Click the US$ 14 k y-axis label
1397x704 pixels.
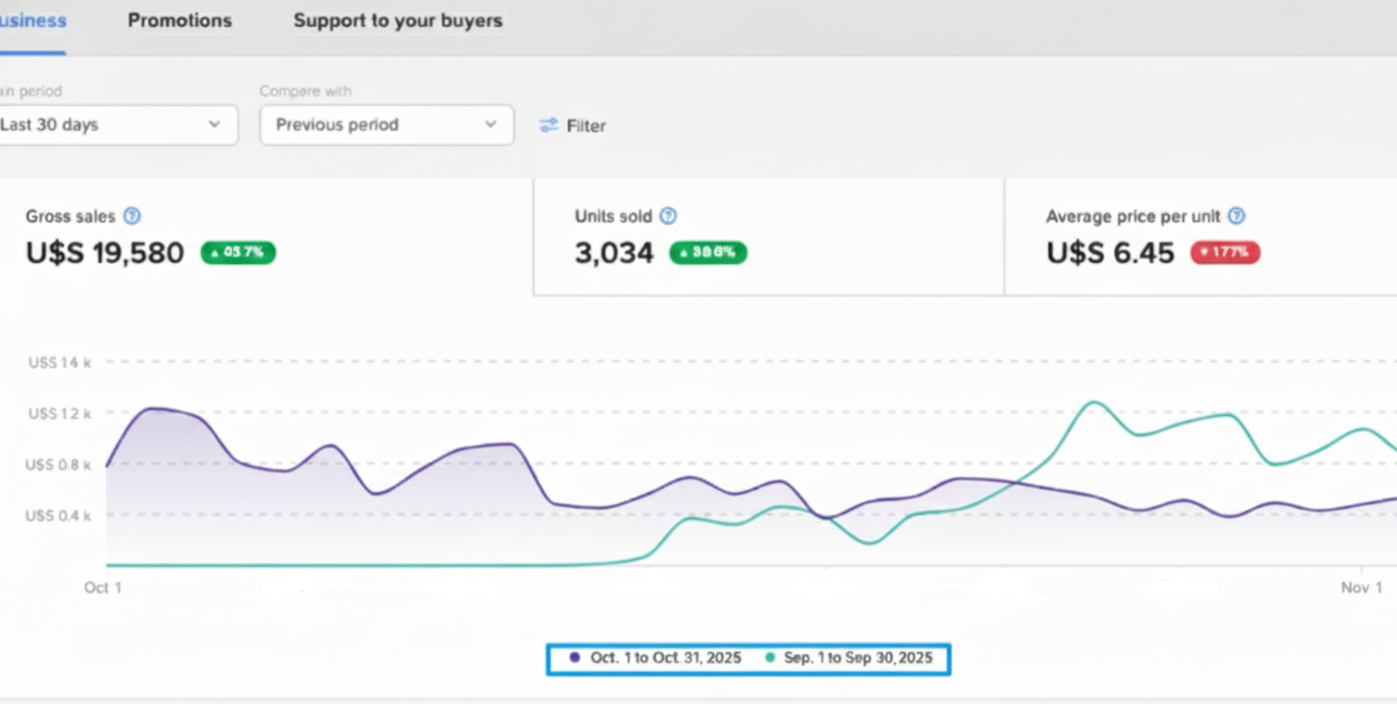(60, 362)
